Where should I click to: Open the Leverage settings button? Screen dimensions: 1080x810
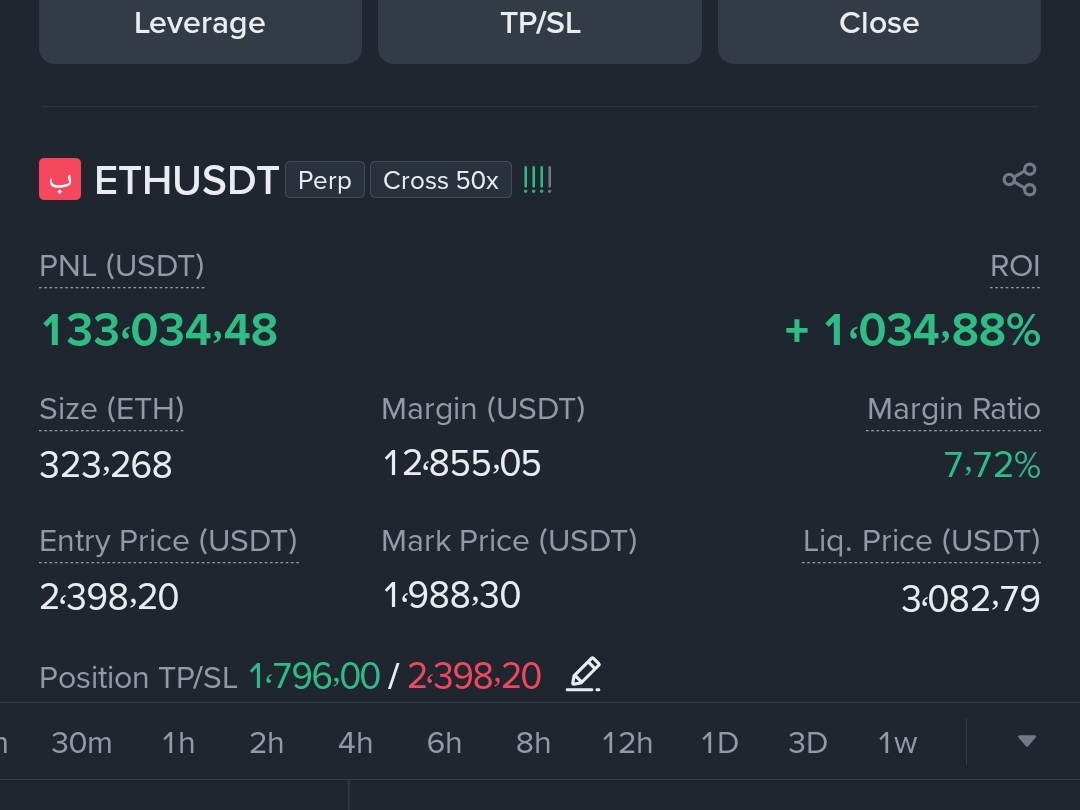point(200,28)
